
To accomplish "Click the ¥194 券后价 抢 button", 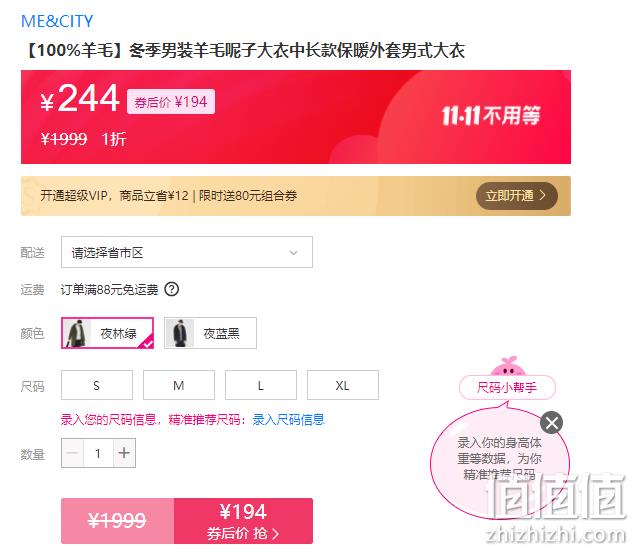I will 243,521.
